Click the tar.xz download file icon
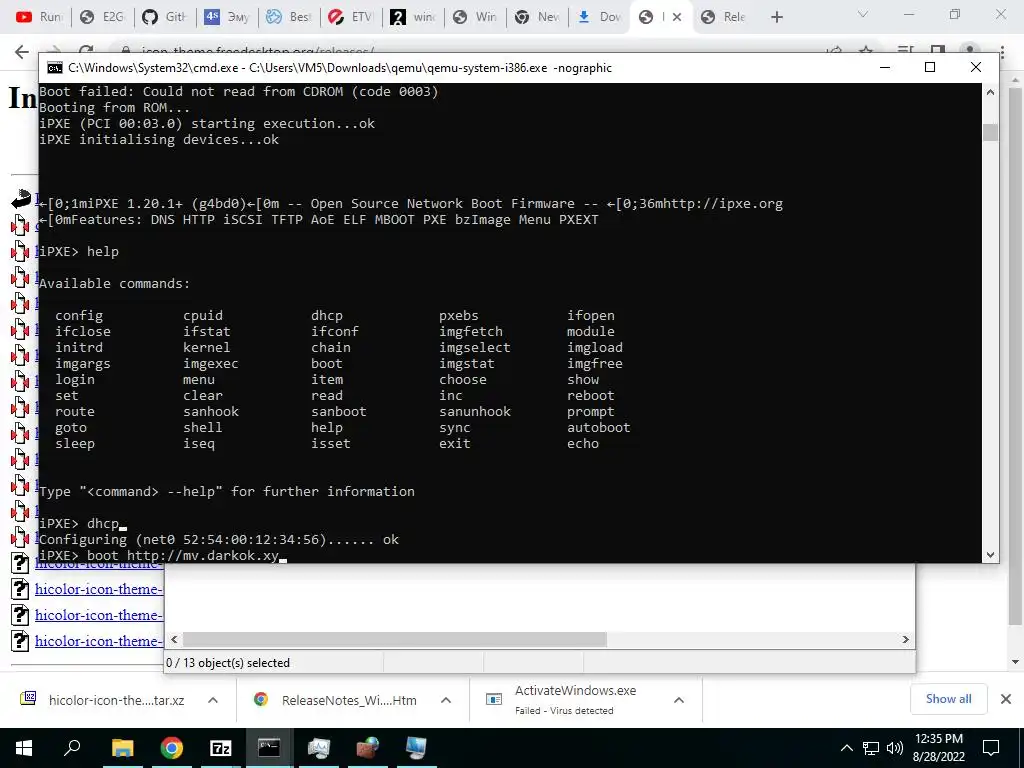The height and width of the screenshot is (768, 1024). coord(28,699)
